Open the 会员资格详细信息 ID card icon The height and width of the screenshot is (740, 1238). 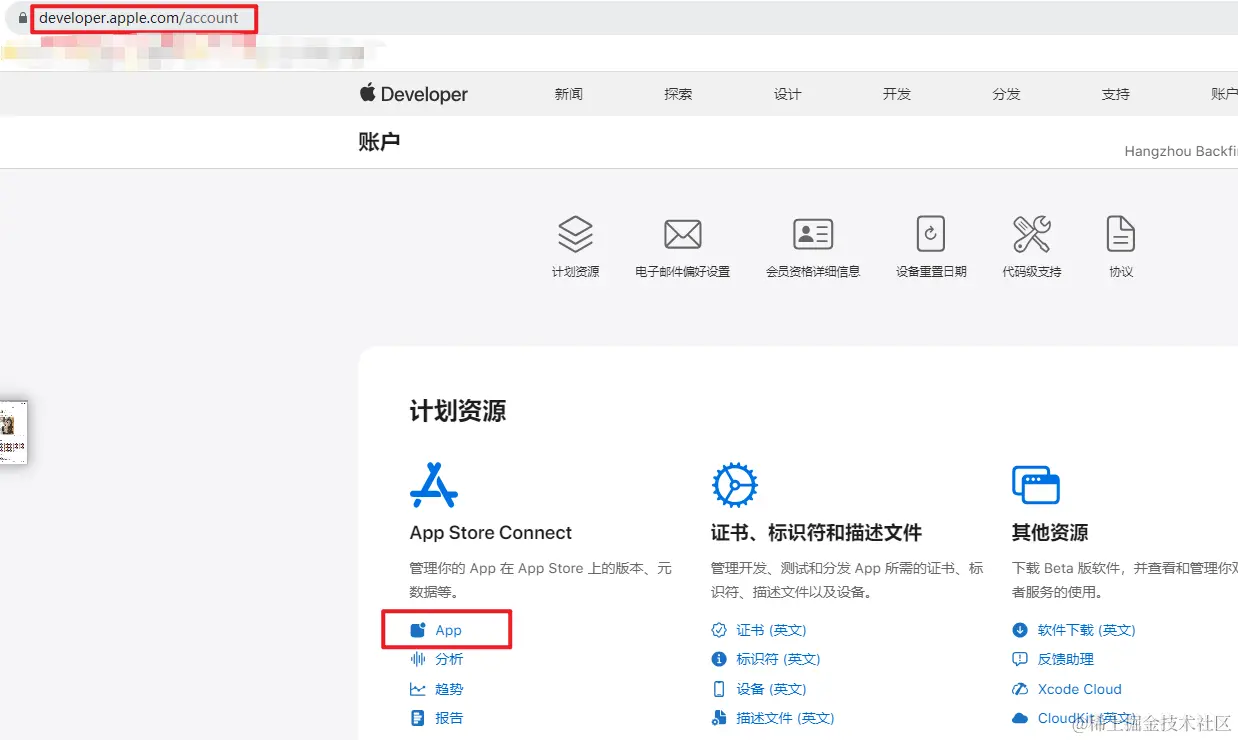click(x=813, y=235)
